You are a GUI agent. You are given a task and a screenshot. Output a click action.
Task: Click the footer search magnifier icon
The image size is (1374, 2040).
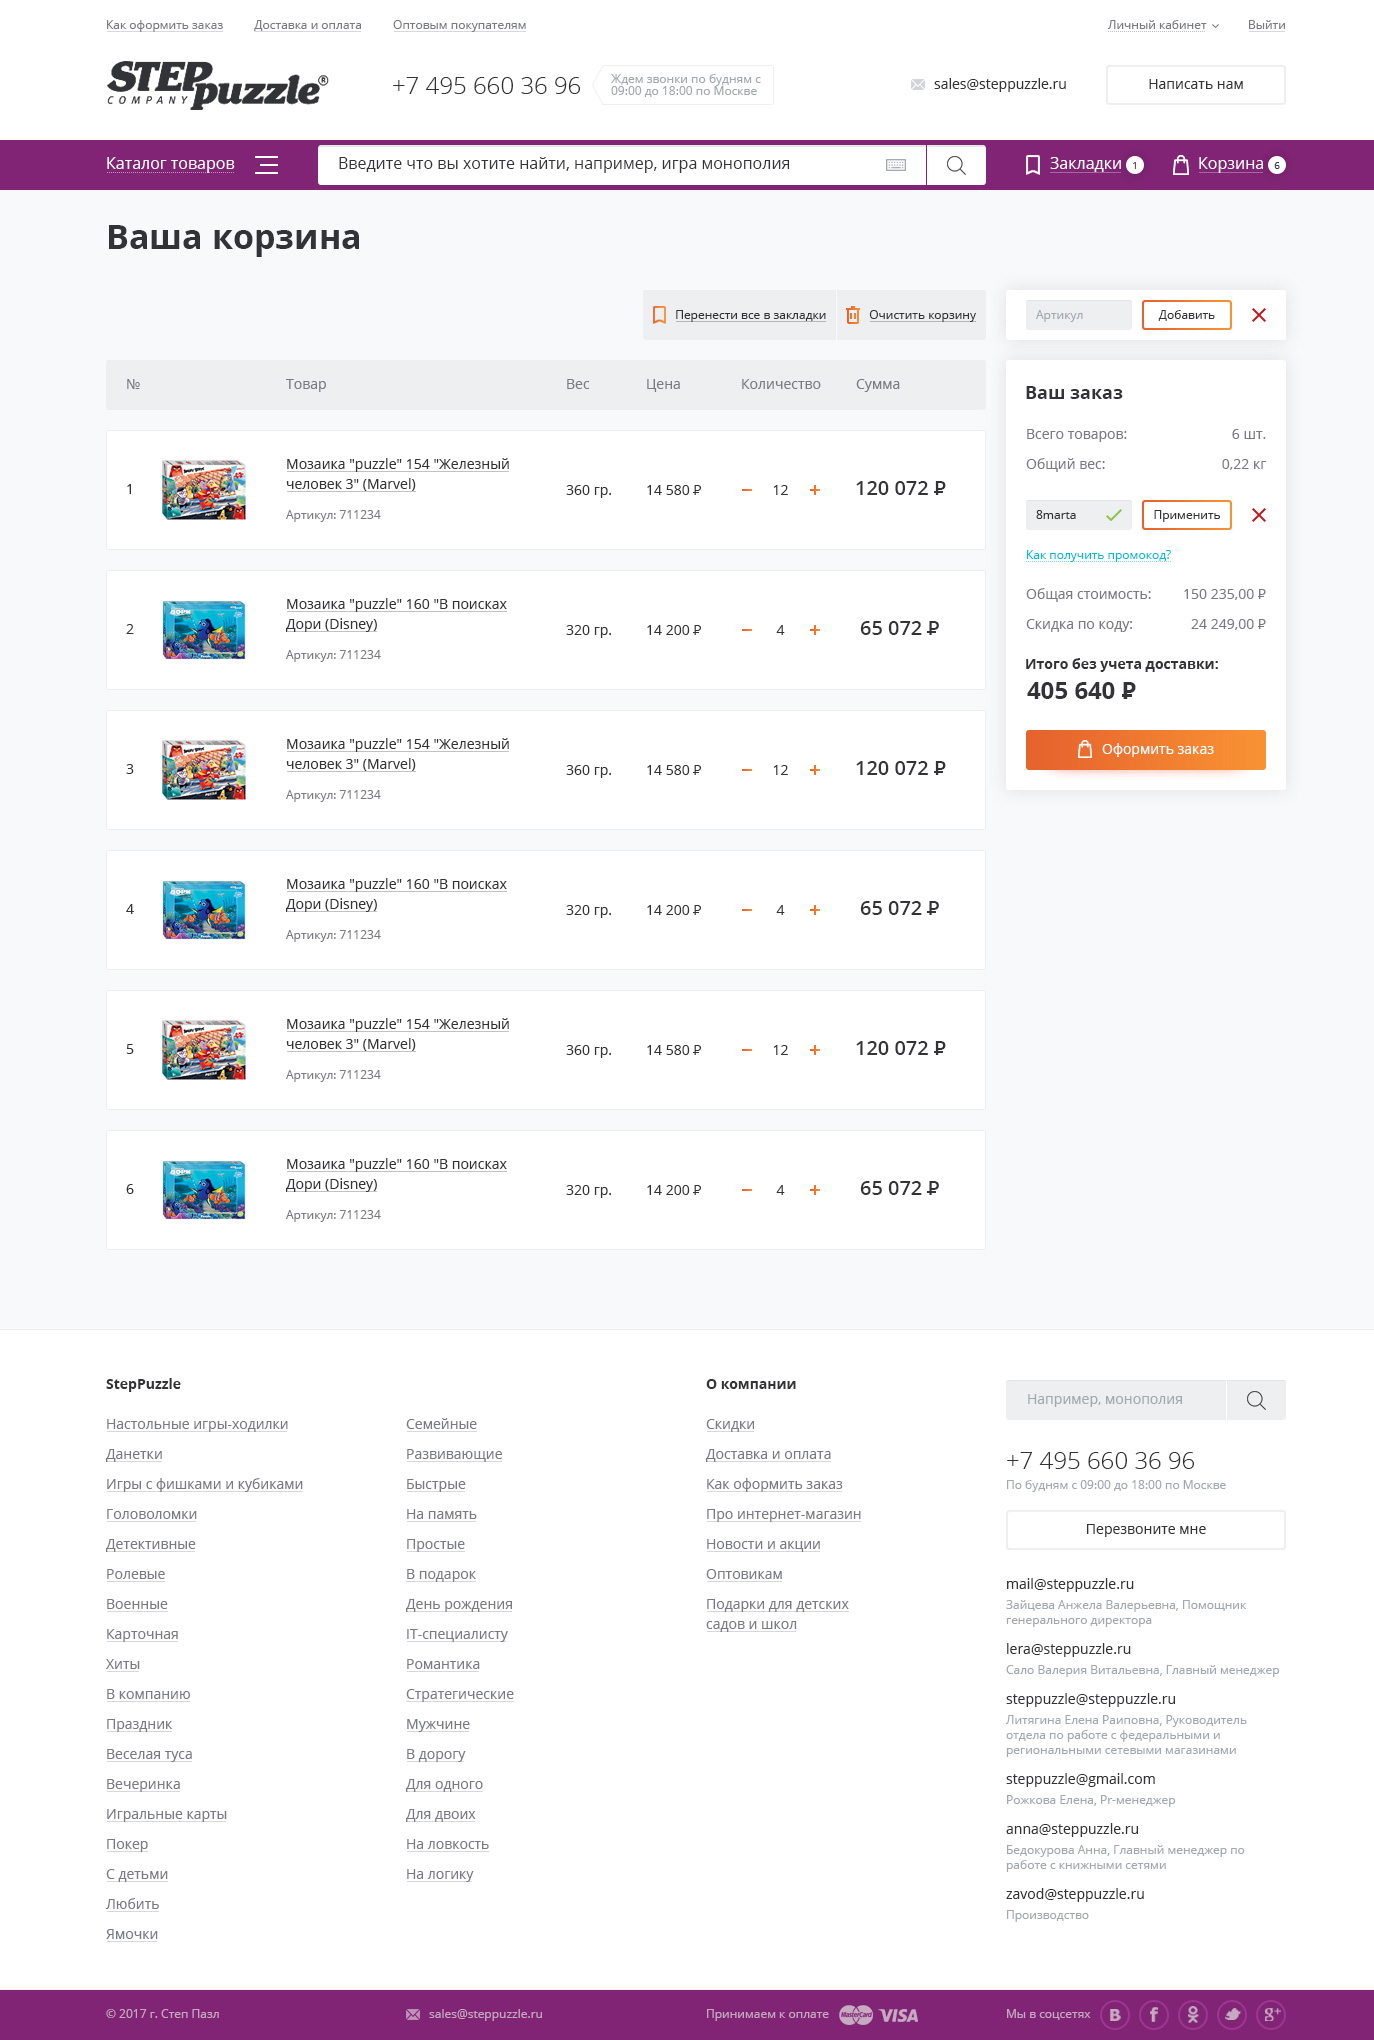coord(1256,1400)
